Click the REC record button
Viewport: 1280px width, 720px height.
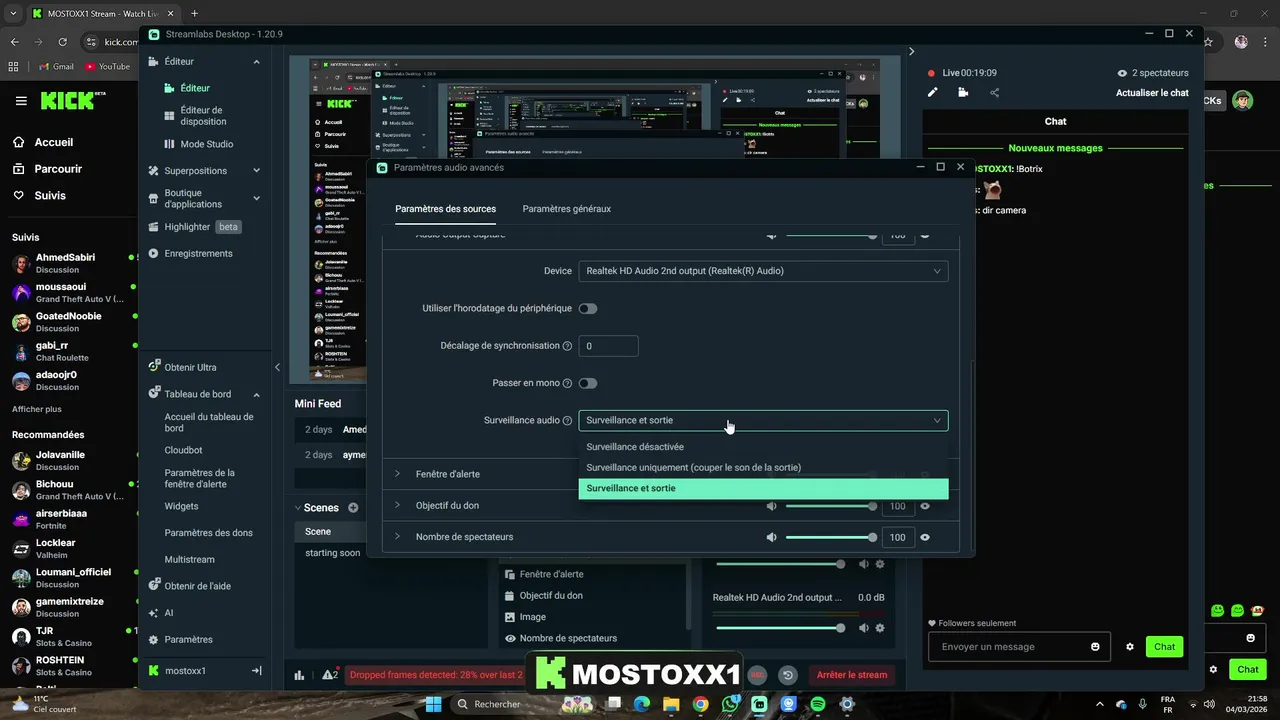coord(757,675)
